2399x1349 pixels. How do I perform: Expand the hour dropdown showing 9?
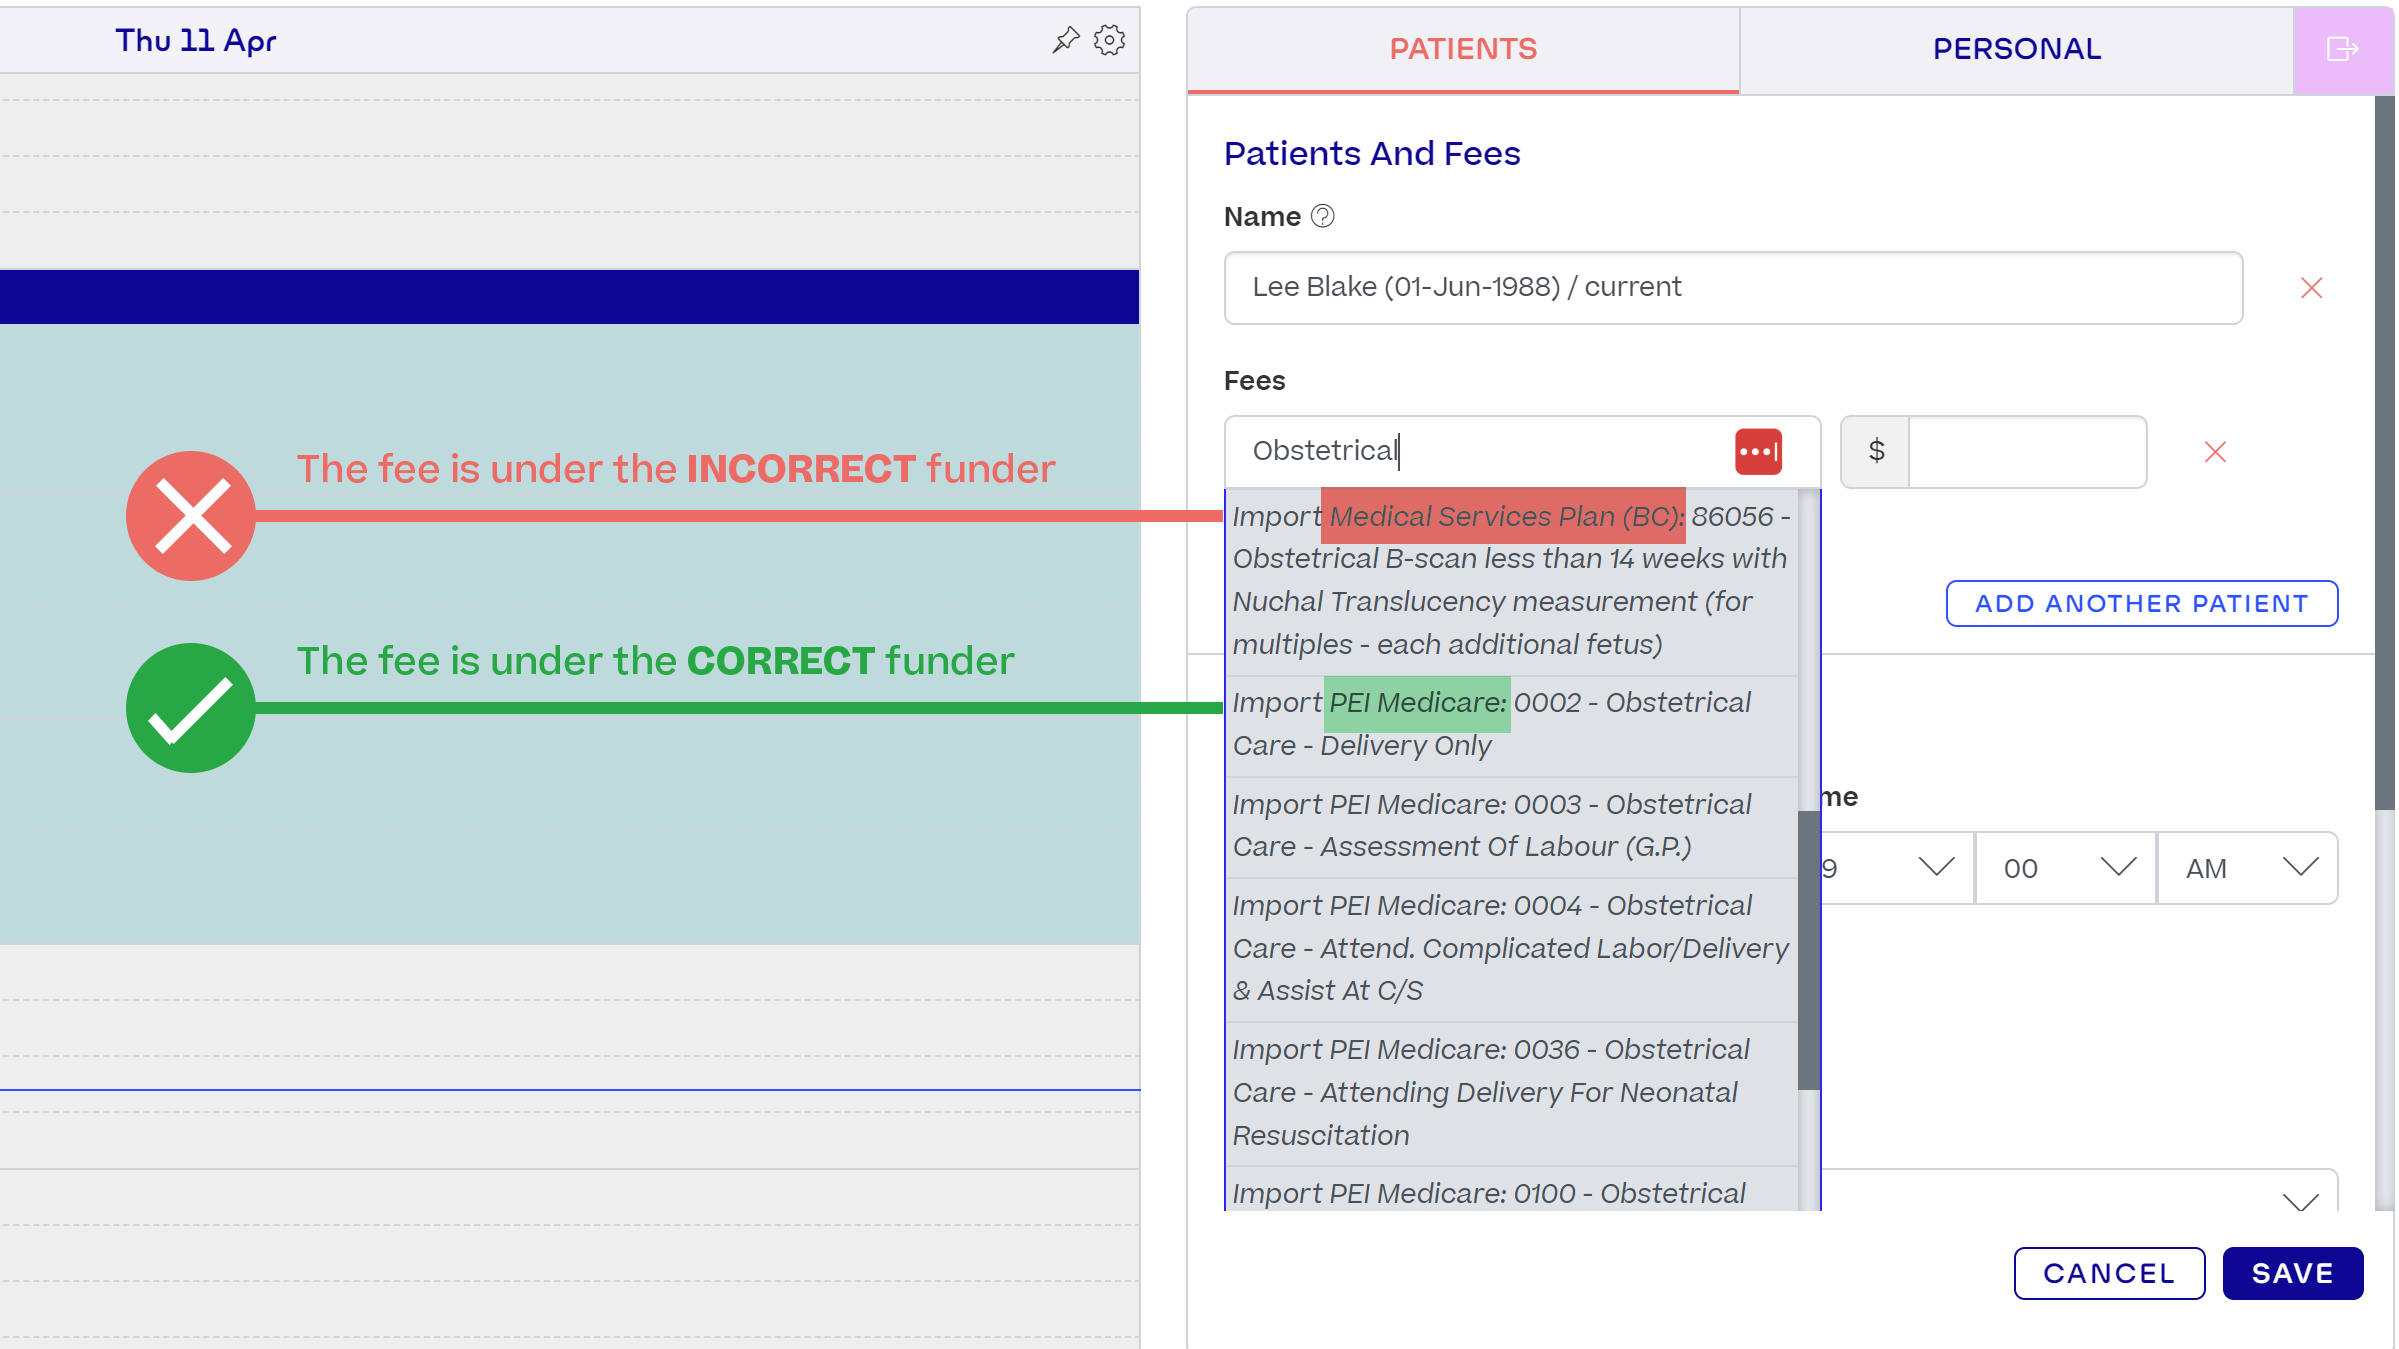tap(1896, 868)
